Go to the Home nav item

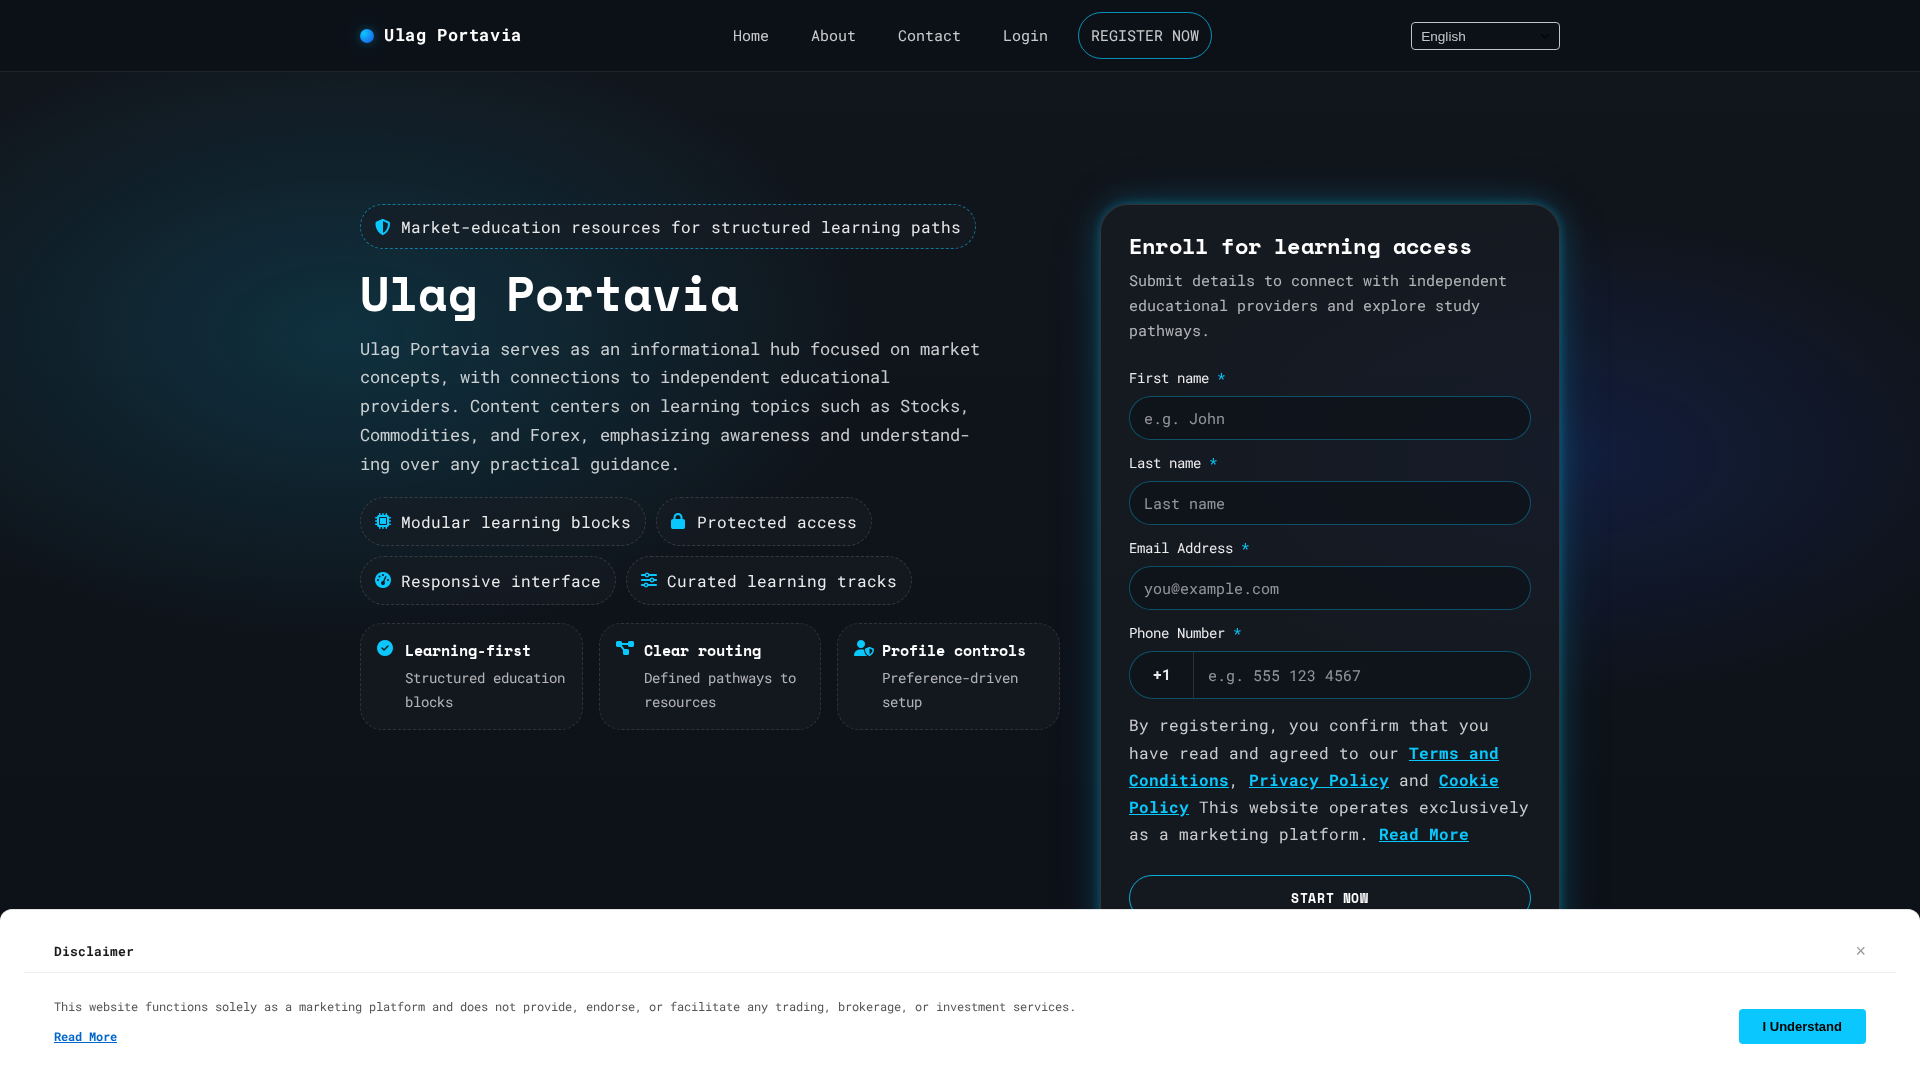[751, 36]
